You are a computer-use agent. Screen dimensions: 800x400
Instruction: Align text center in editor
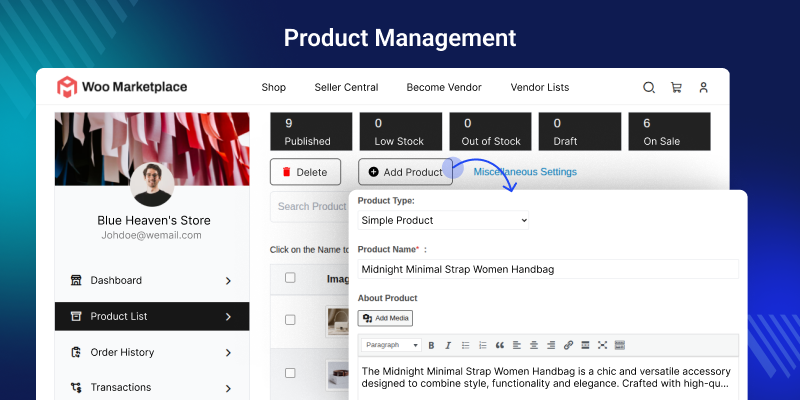point(534,345)
